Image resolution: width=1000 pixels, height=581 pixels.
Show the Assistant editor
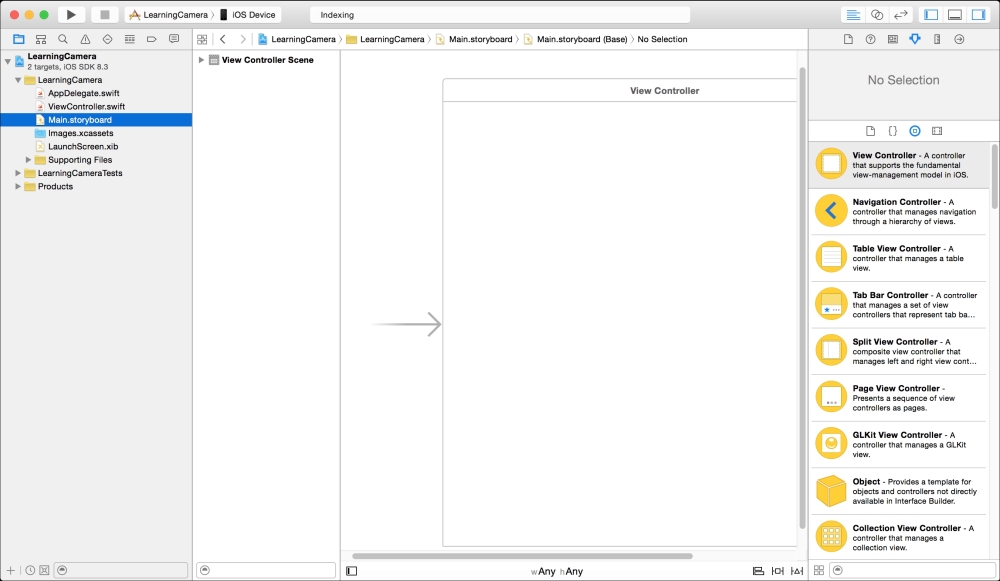[x=877, y=15]
